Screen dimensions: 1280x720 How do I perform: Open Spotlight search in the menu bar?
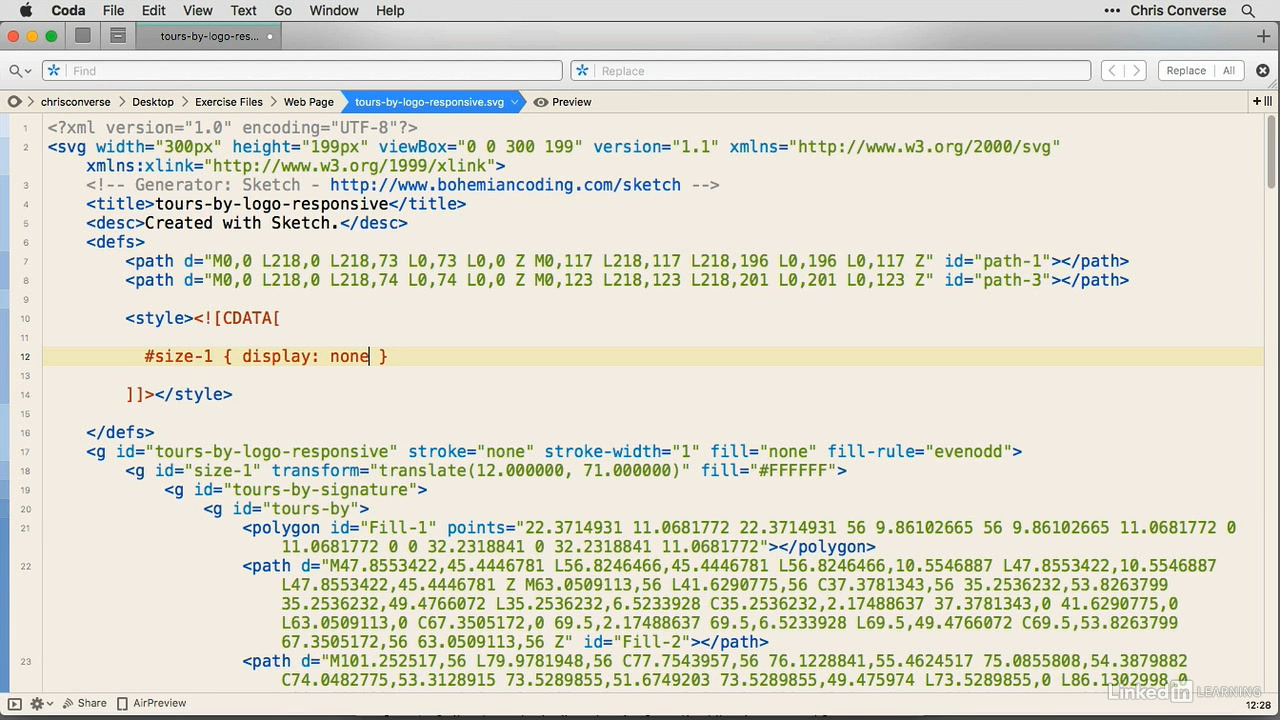1248,10
